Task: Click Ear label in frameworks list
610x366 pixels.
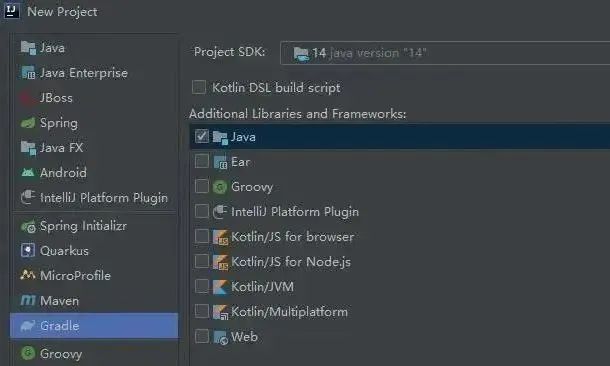Action: point(240,162)
